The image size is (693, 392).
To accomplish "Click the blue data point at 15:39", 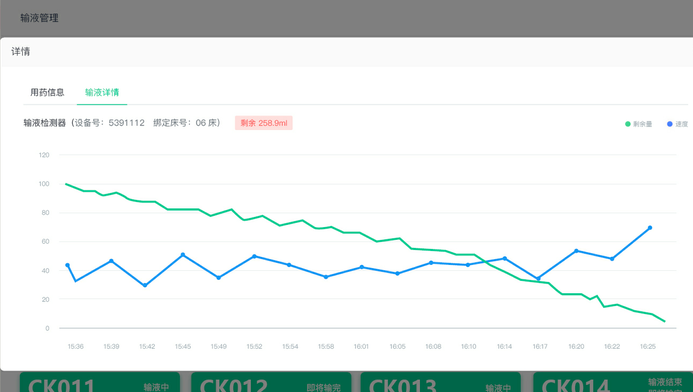I will click(111, 261).
